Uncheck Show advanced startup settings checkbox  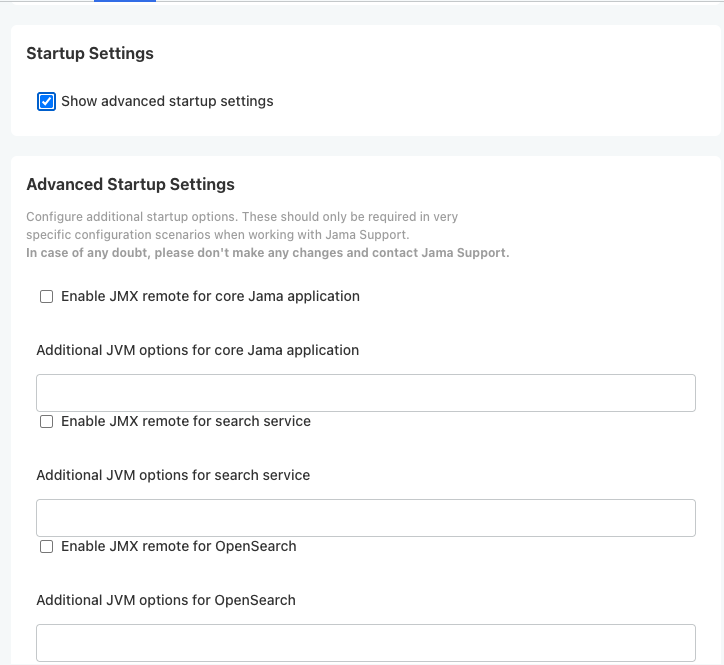pyautogui.click(x=46, y=102)
